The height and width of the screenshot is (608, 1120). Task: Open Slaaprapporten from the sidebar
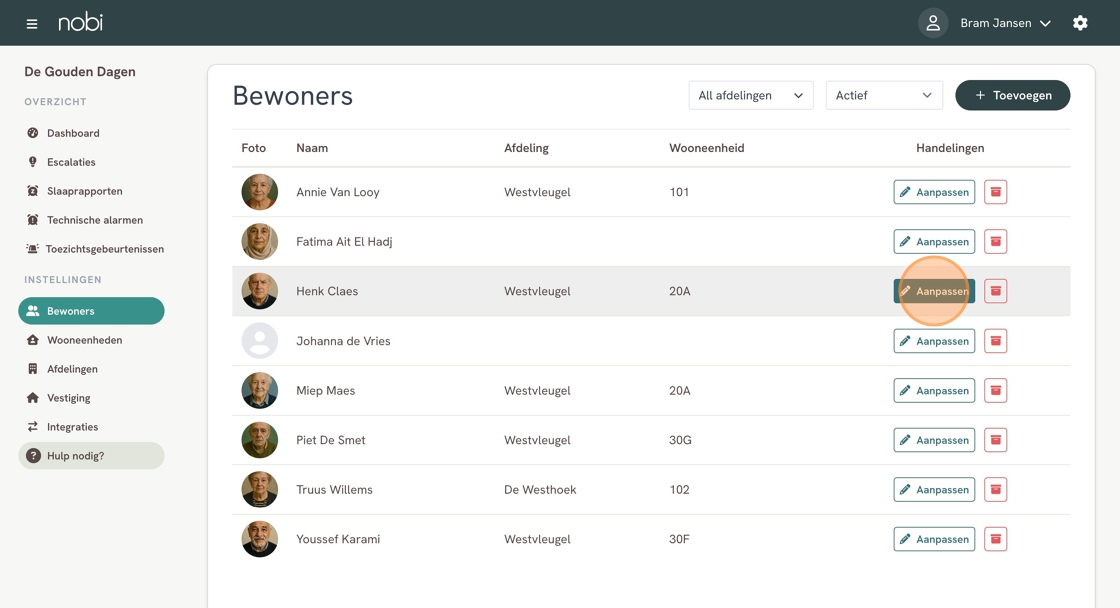[x=84, y=191]
